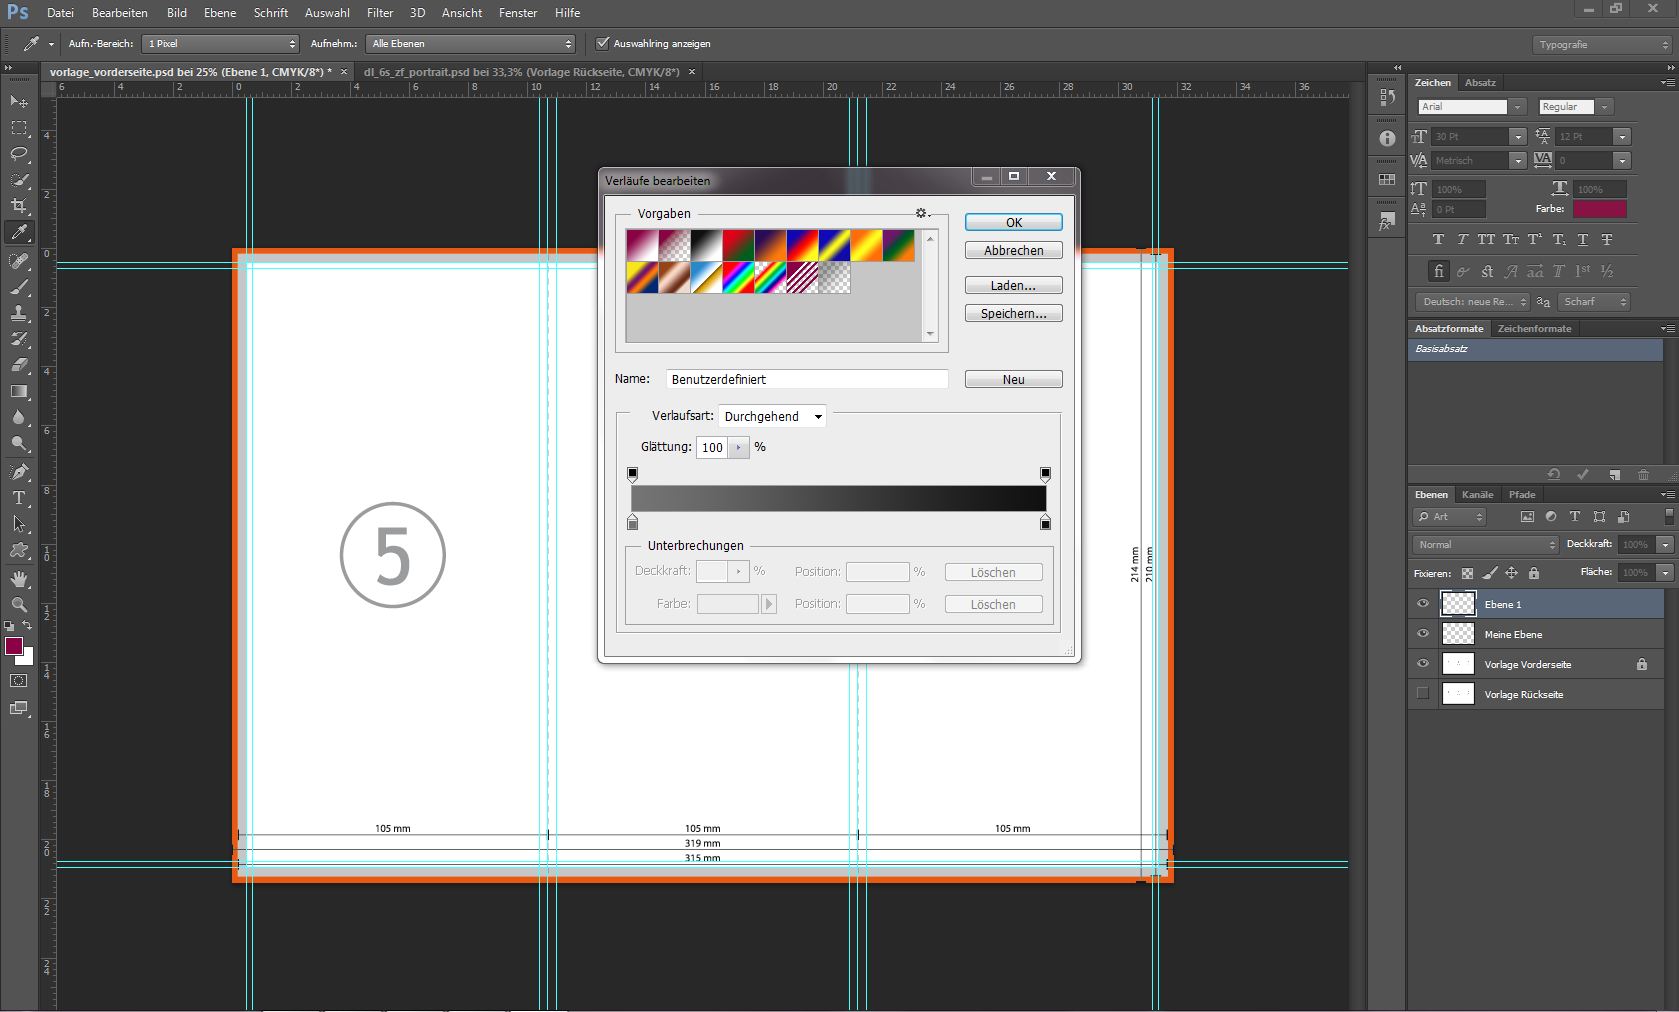Select the Horizontal Type tool
This screenshot has width=1679, height=1012.
[19, 497]
